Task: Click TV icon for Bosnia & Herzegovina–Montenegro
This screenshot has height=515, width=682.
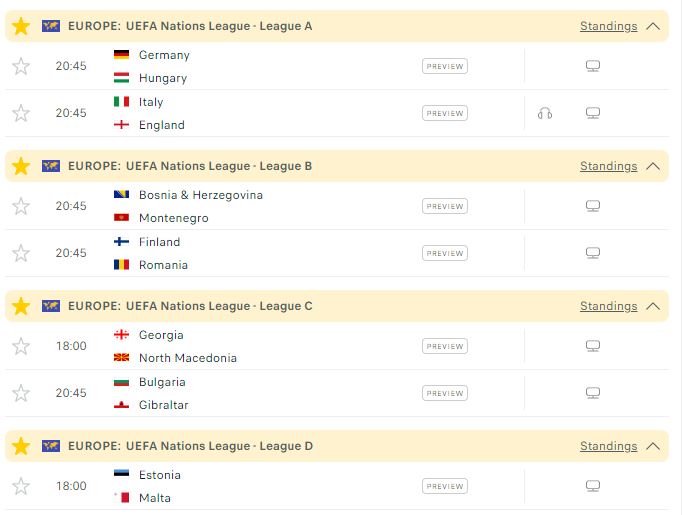Action: (x=593, y=206)
